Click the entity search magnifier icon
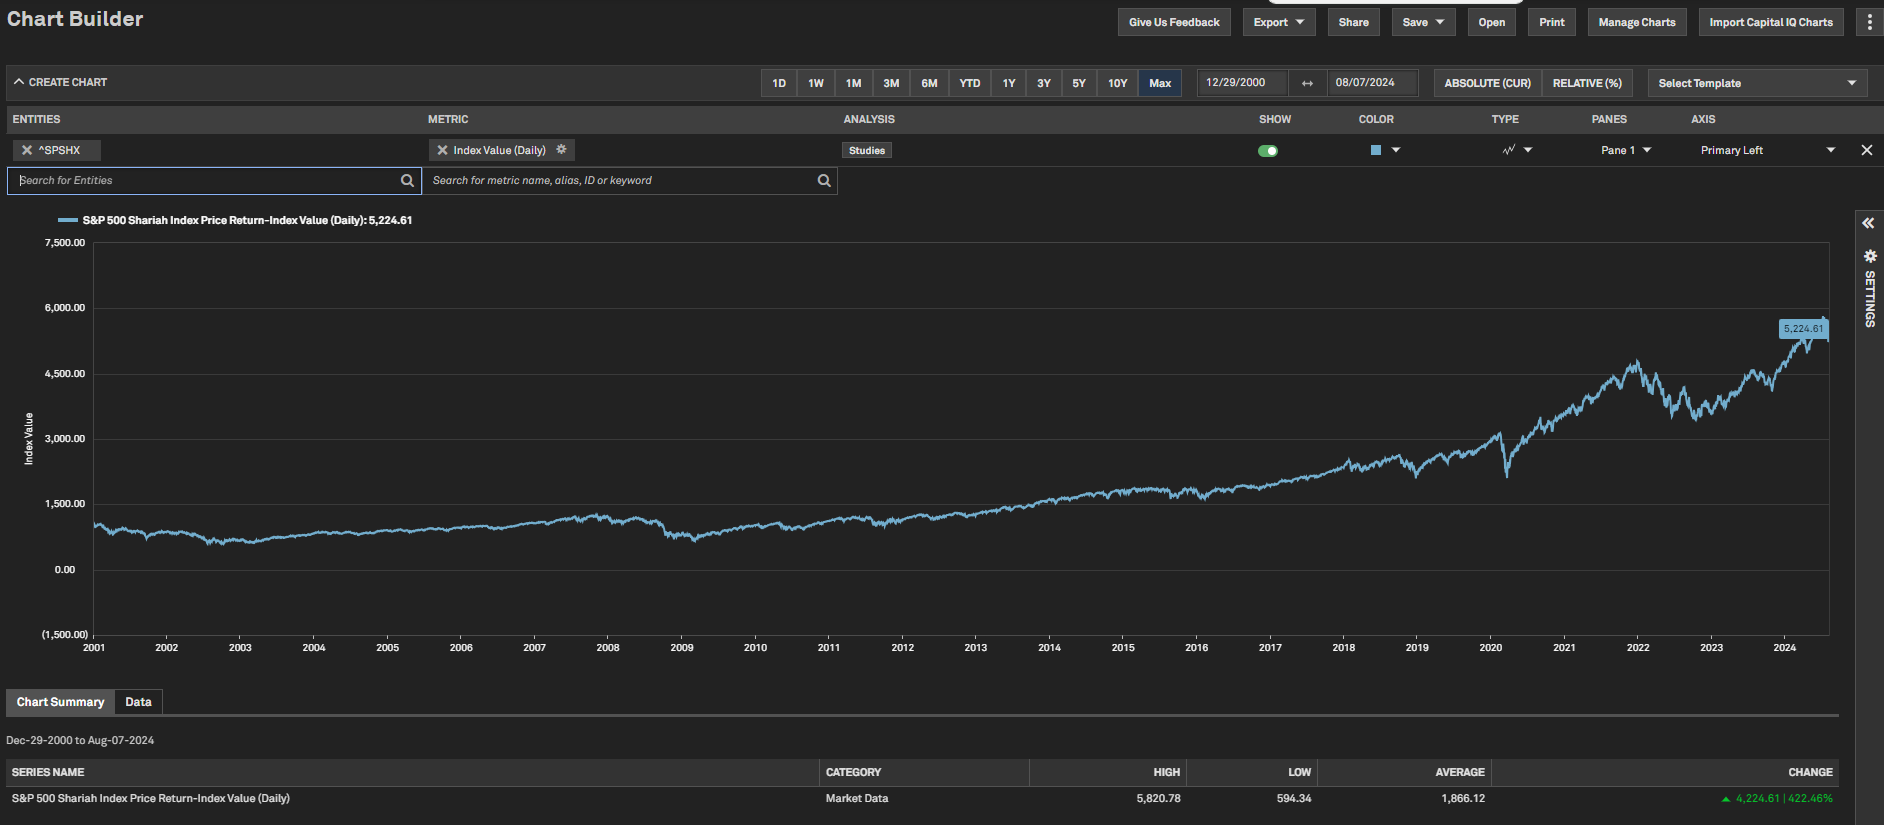This screenshot has width=1884, height=825. [x=407, y=181]
